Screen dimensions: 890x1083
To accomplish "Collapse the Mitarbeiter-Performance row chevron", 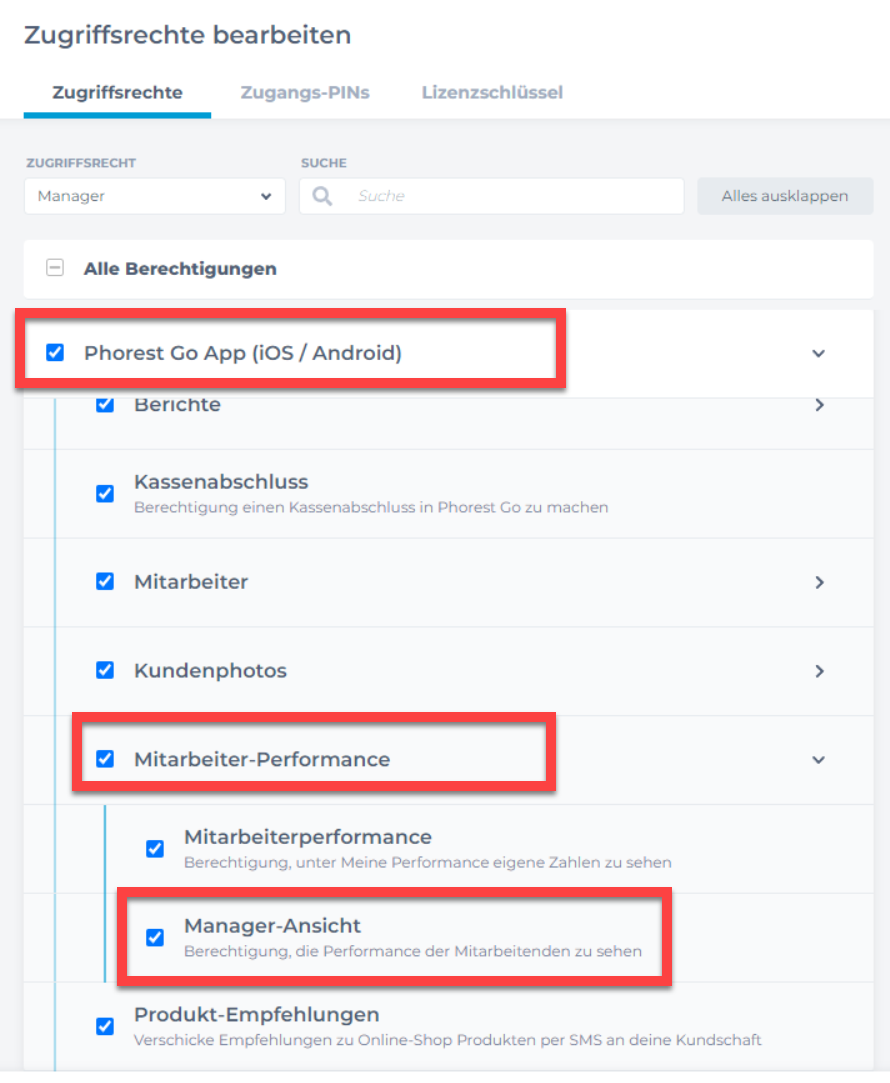I will [x=819, y=760].
